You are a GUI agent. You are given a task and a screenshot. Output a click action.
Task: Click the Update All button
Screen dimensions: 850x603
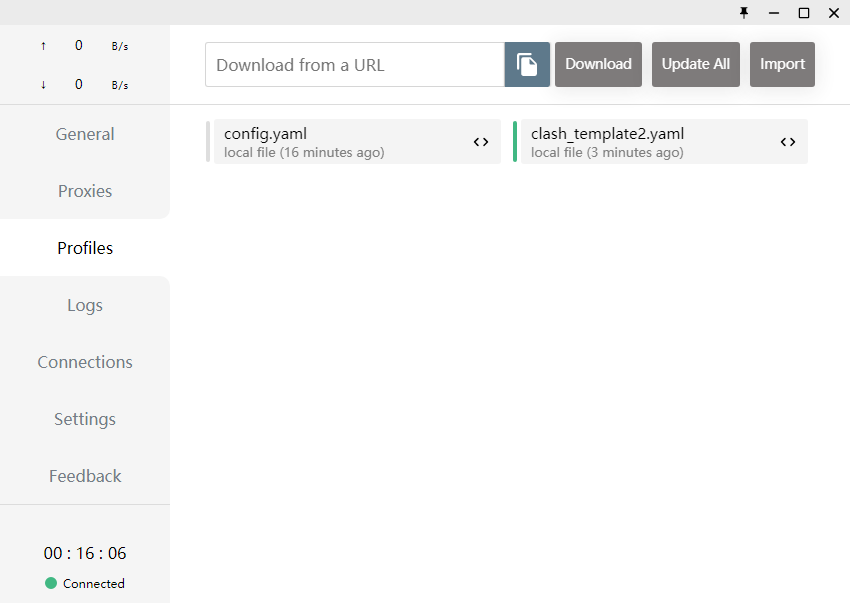[x=695, y=64]
